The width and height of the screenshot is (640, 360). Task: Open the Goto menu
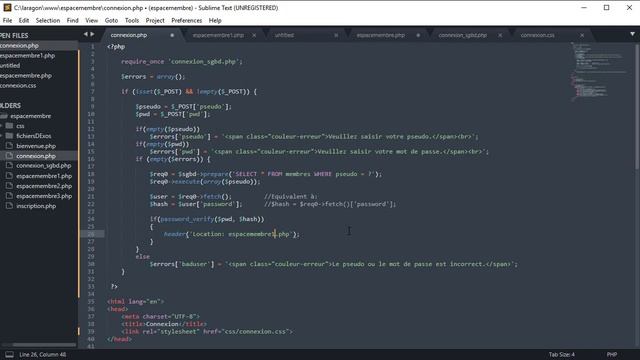111,20
